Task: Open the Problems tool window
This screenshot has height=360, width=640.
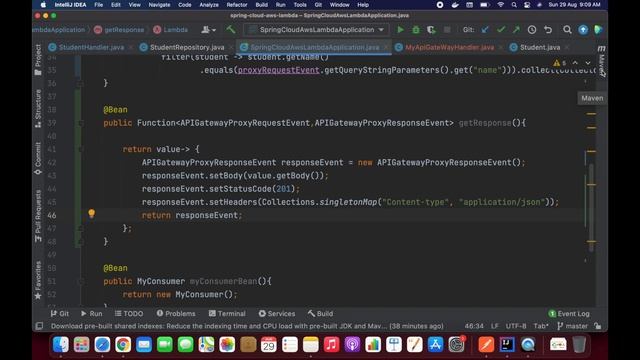Action: pyautogui.click(x=176, y=313)
